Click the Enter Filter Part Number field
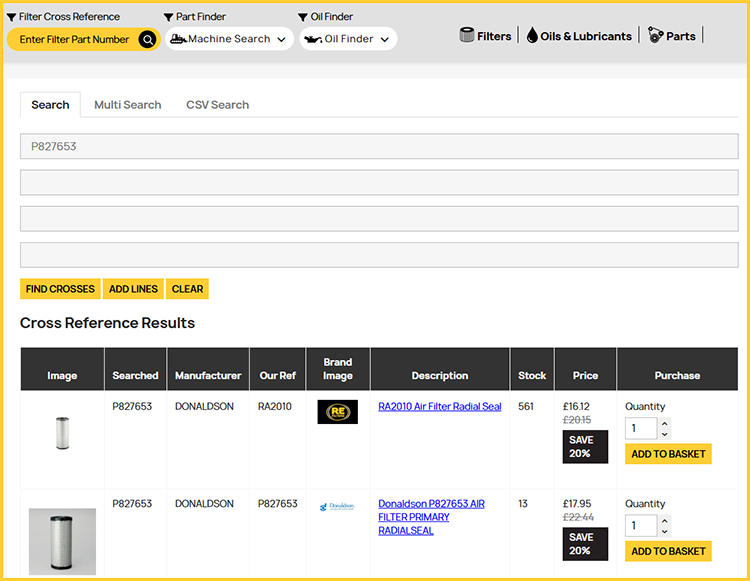This screenshot has width=750, height=581. tap(74, 39)
